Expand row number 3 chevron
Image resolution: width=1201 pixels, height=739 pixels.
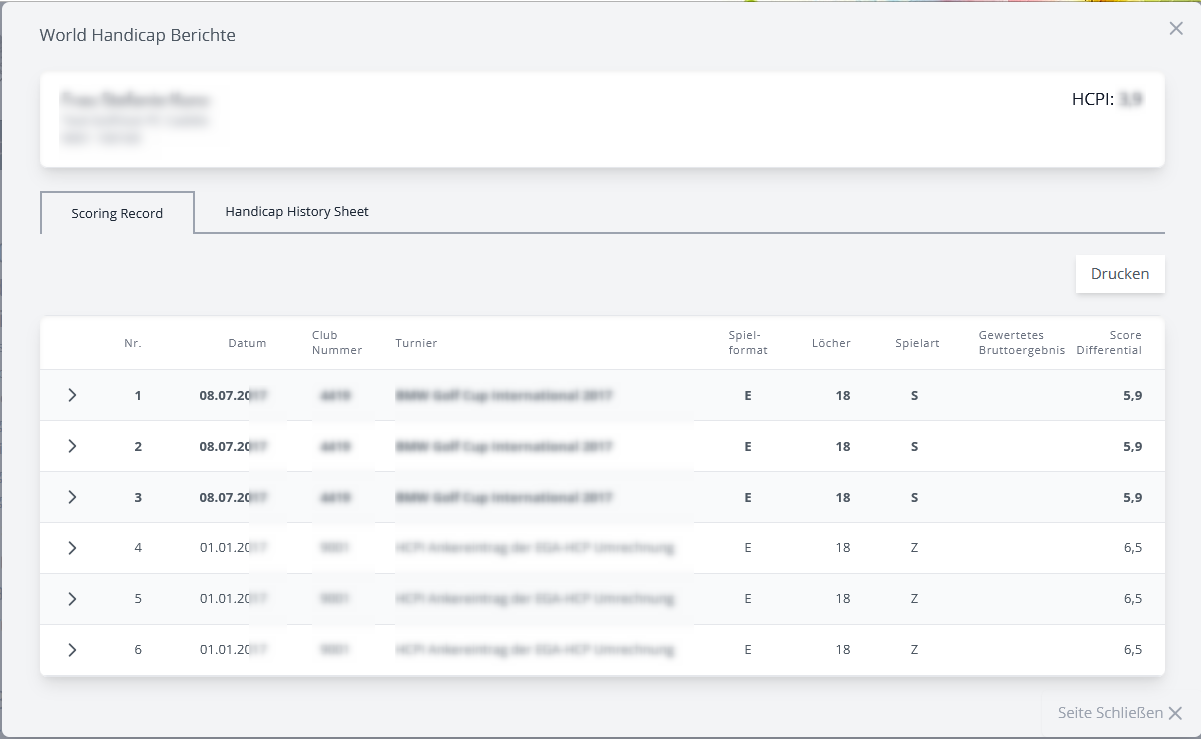(72, 497)
